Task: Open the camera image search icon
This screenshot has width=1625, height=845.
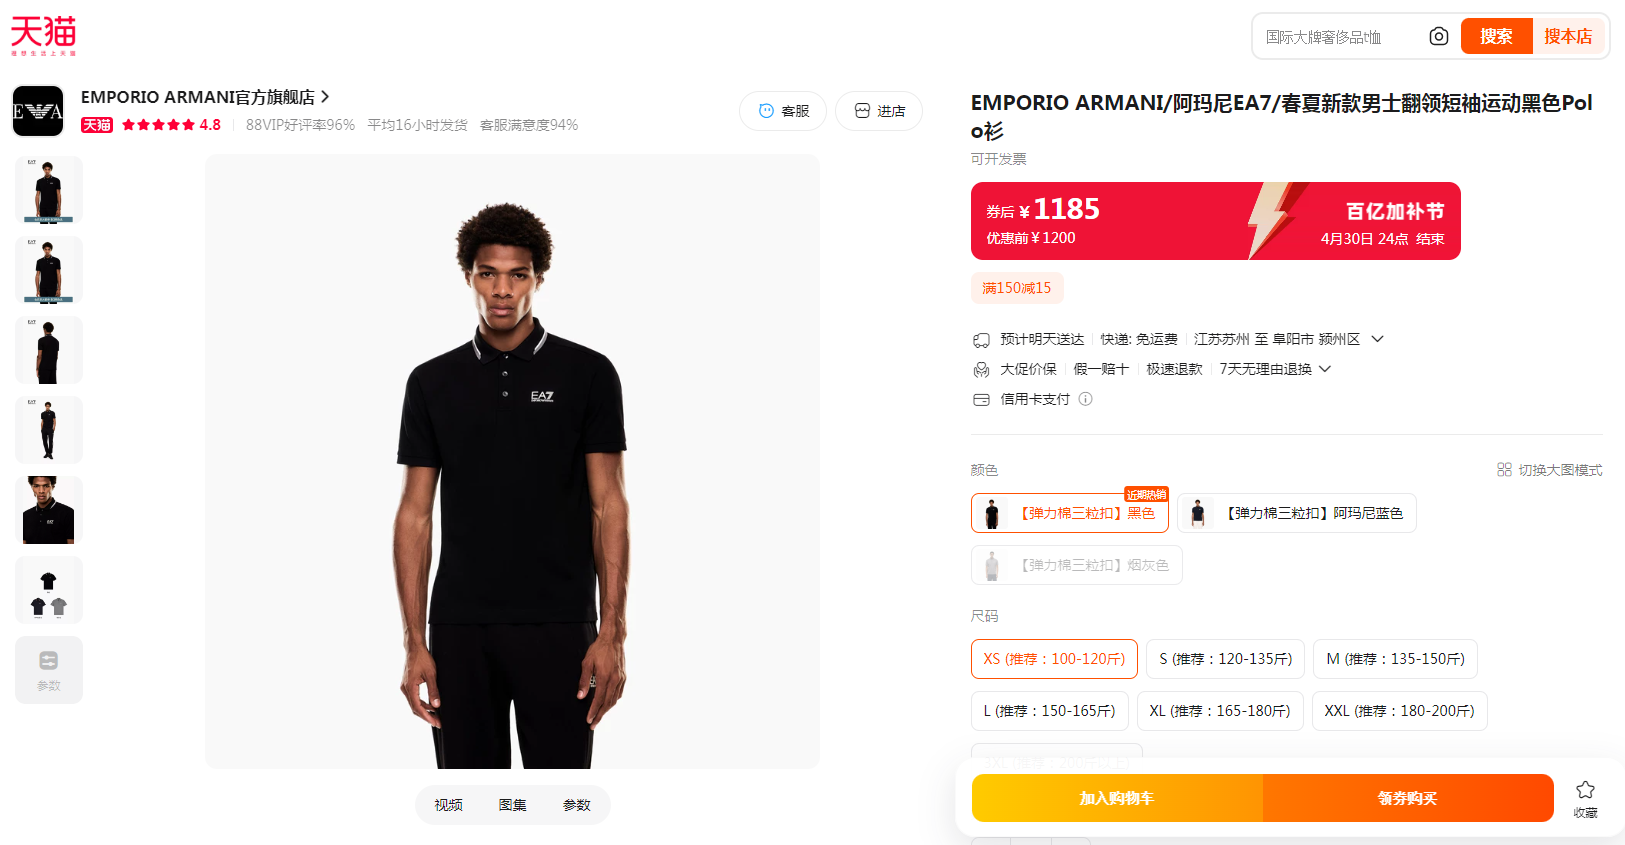Action: coord(1438,37)
